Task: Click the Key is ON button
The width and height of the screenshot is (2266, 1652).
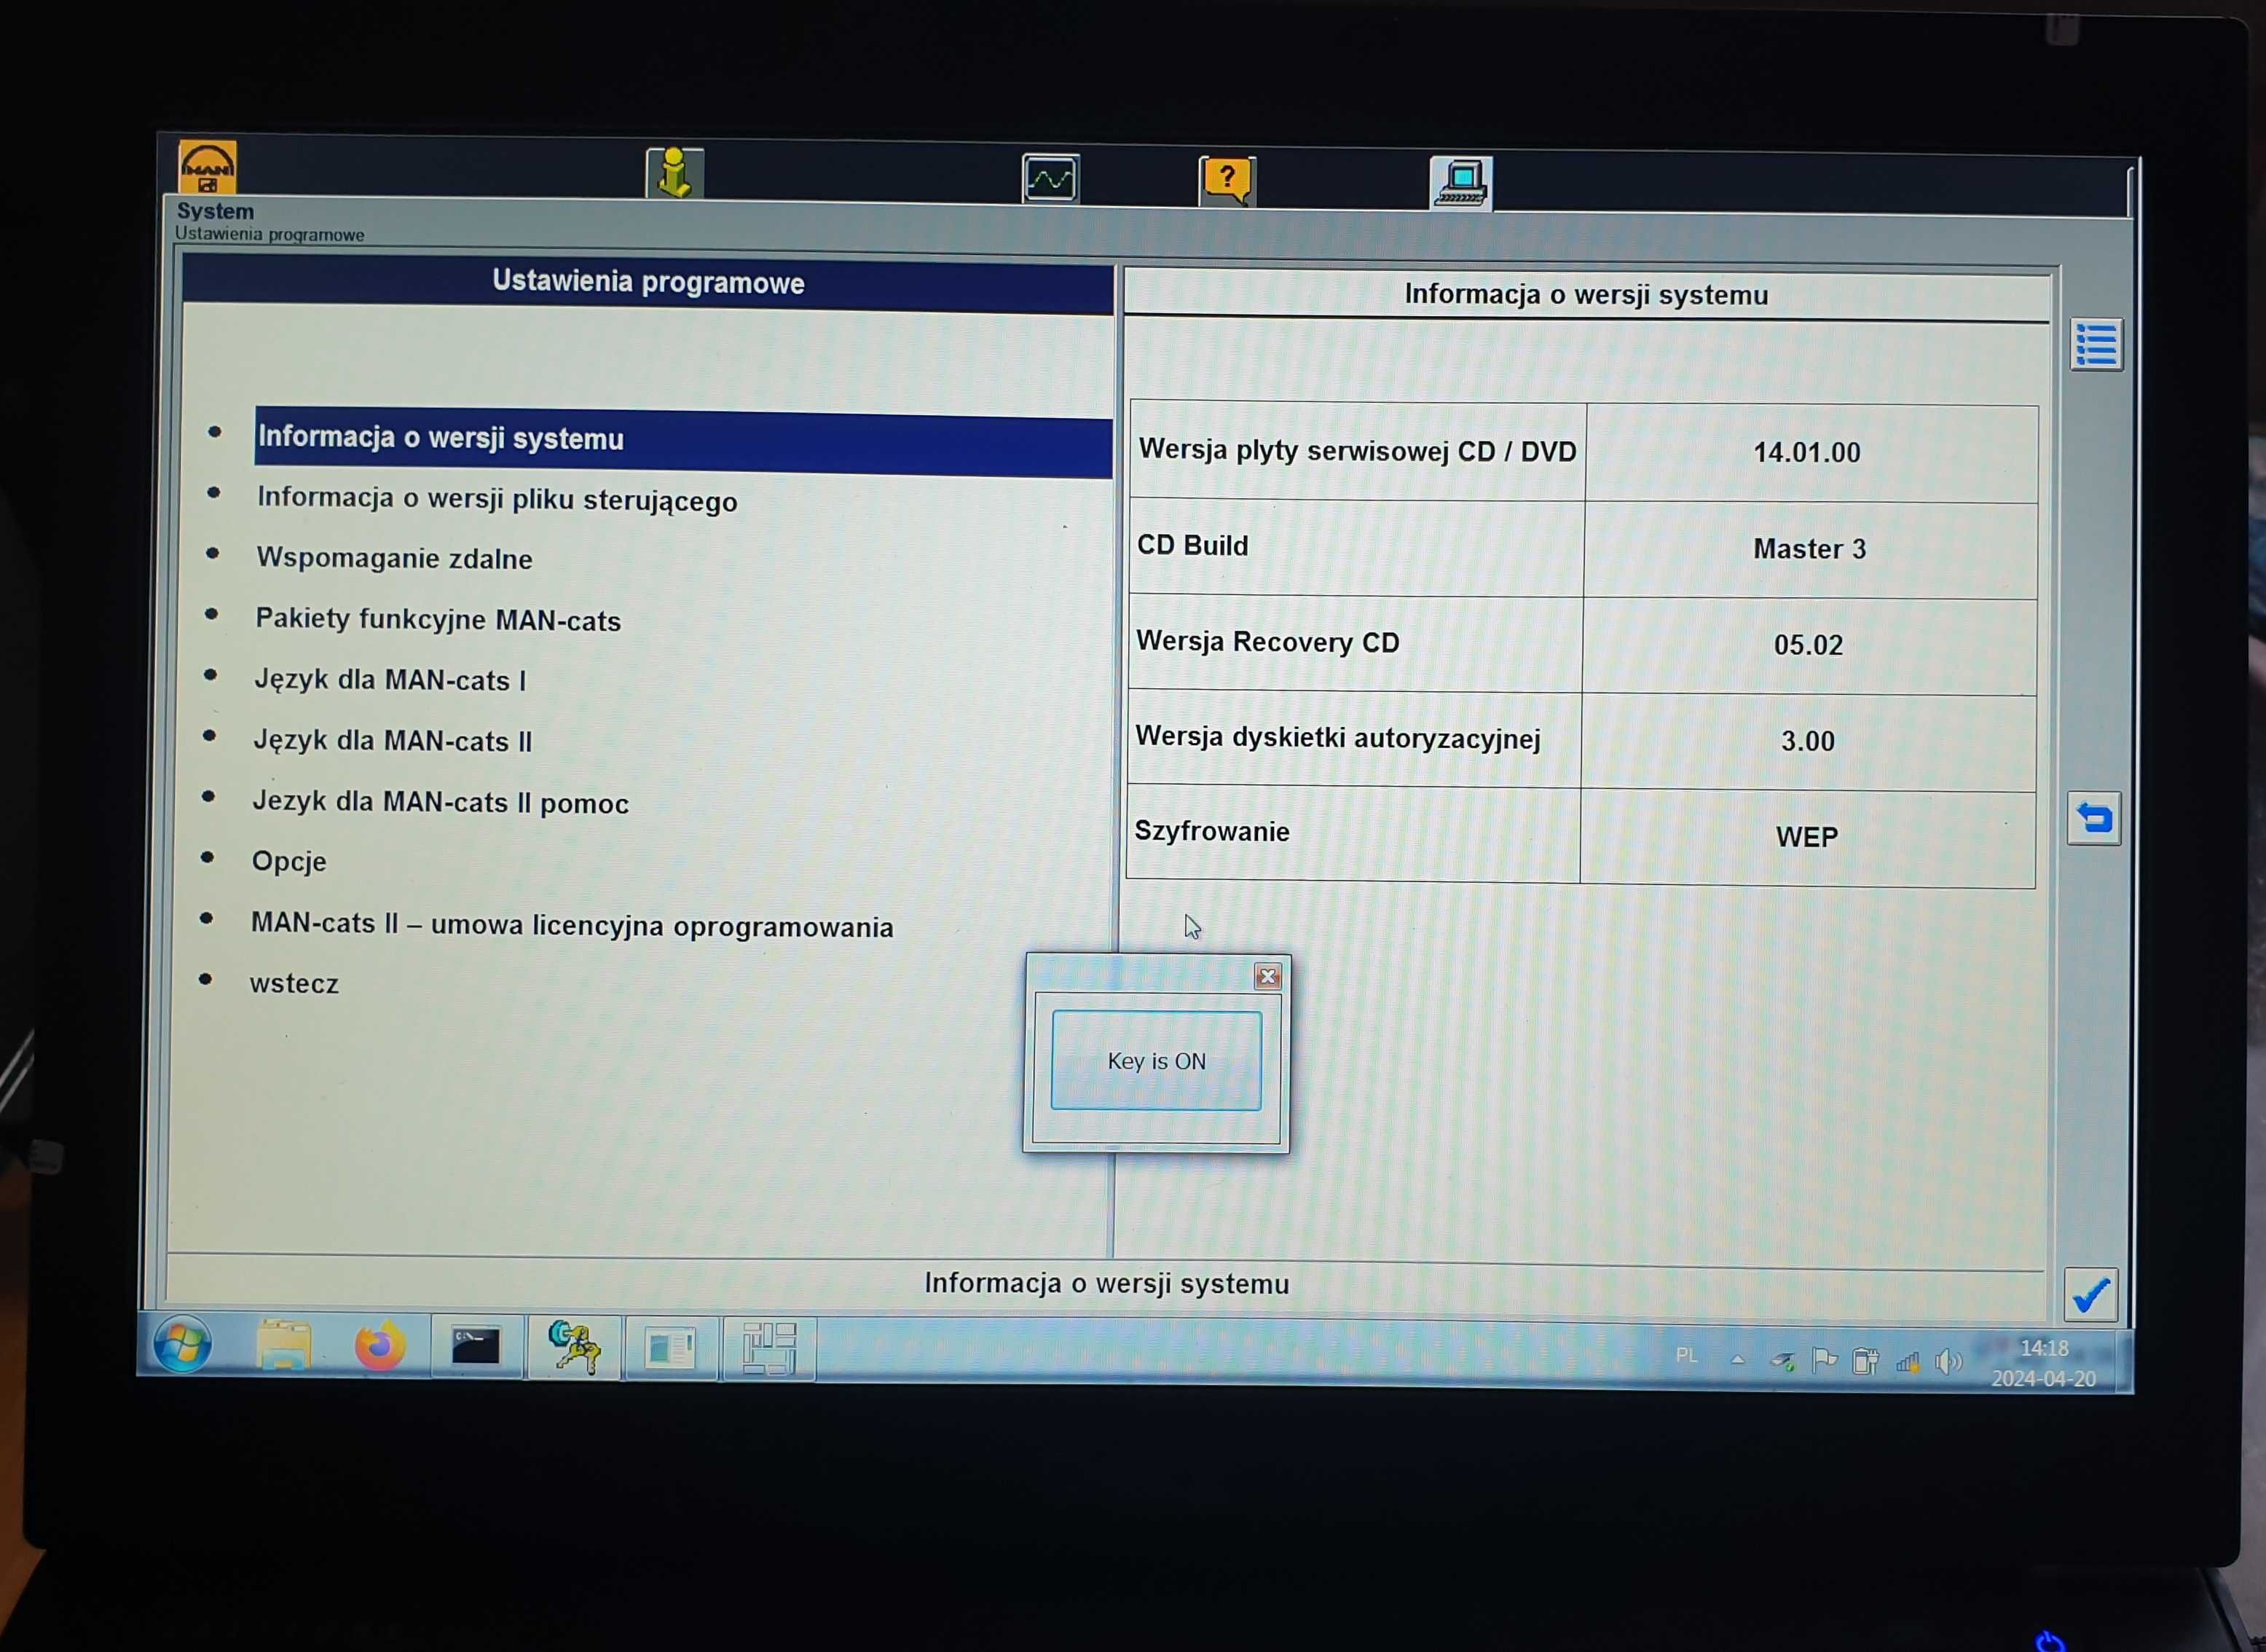Action: pyautogui.click(x=1156, y=1061)
